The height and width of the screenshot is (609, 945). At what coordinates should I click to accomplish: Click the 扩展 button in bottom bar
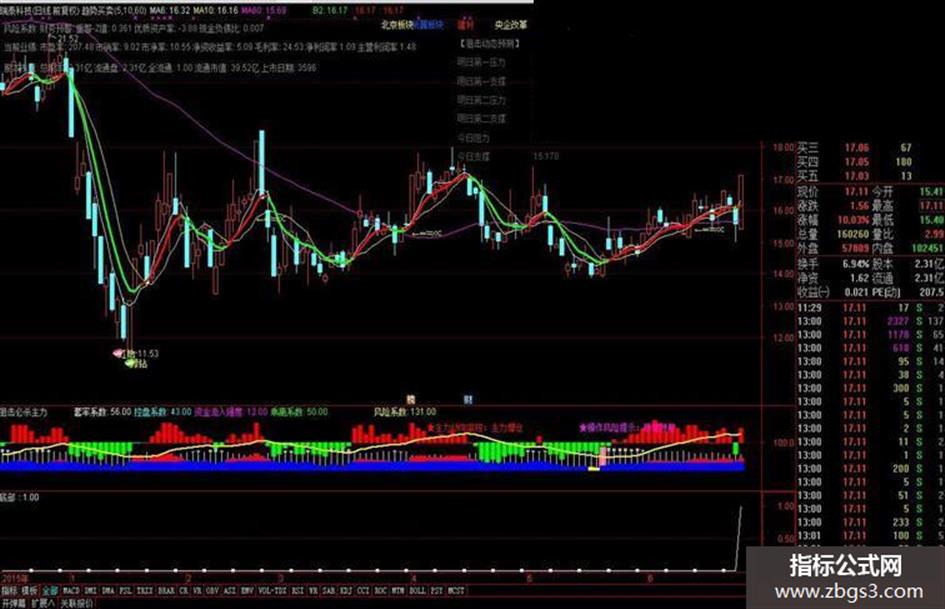(43, 602)
